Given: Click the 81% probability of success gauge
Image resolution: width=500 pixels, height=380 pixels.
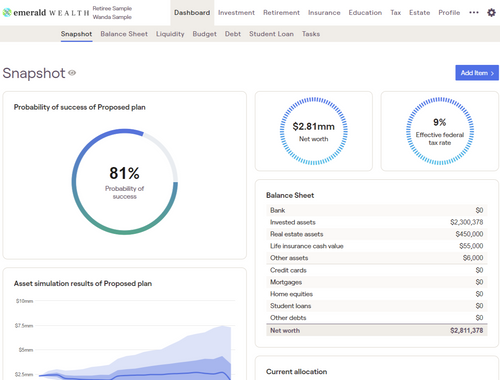Looking at the screenshot, I should [125, 182].
